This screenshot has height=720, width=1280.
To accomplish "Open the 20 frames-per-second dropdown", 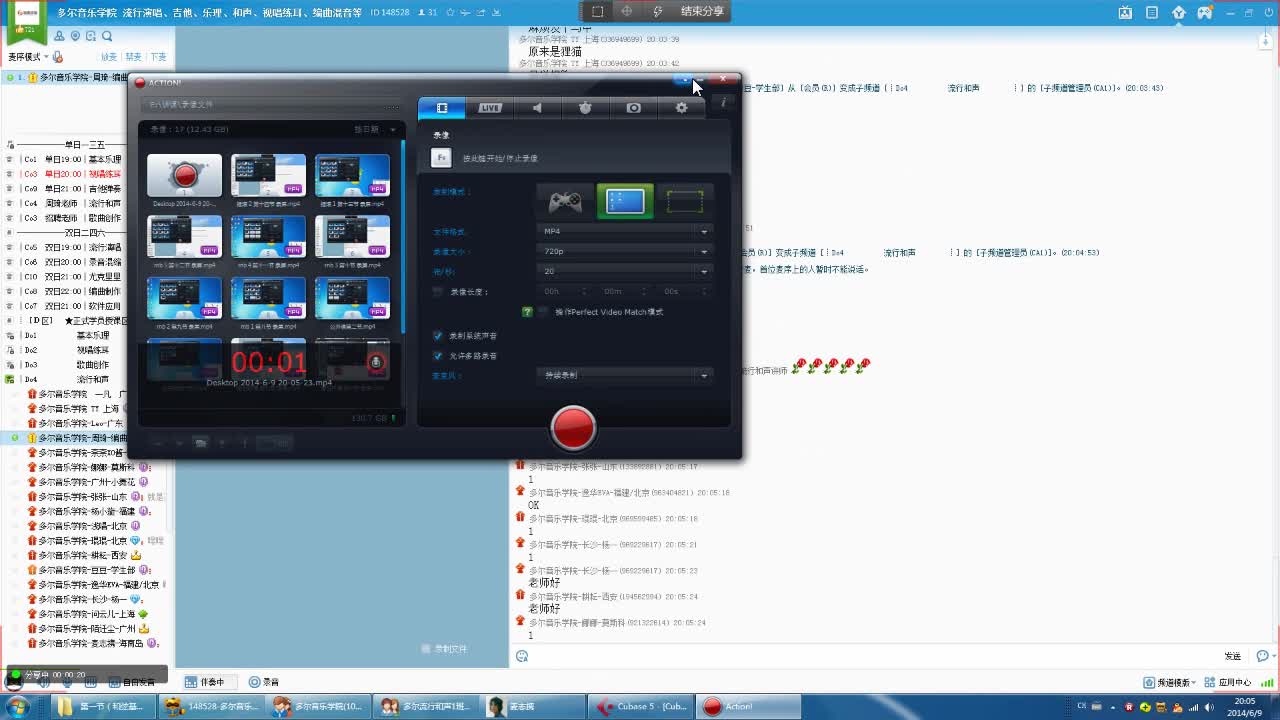I will pyautogui.click(x=625, y=271).
